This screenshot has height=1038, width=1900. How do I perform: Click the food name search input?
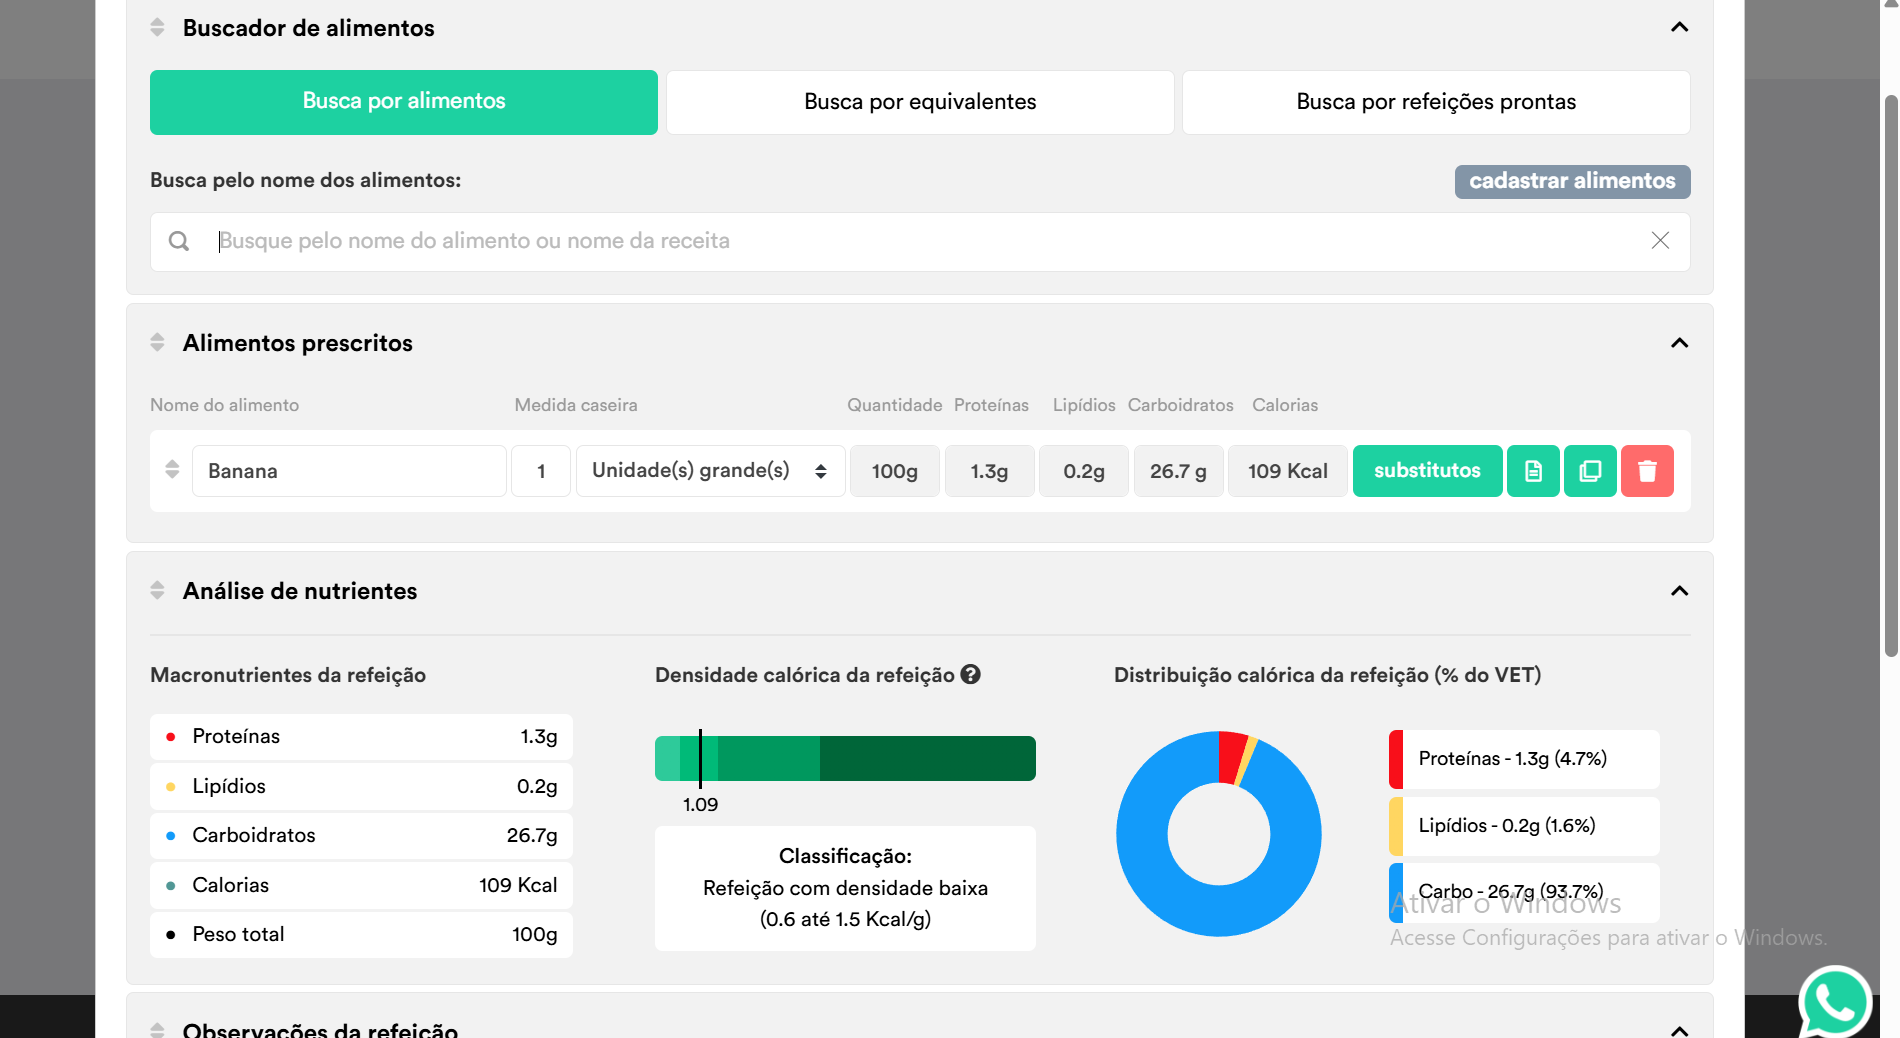click(x=920, y=241)
